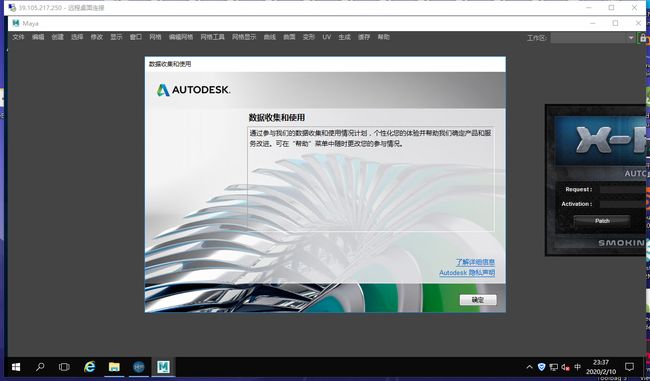650x381 pixels.
Task: Open the 编辑网格 menu
Action: pos(181,37)
